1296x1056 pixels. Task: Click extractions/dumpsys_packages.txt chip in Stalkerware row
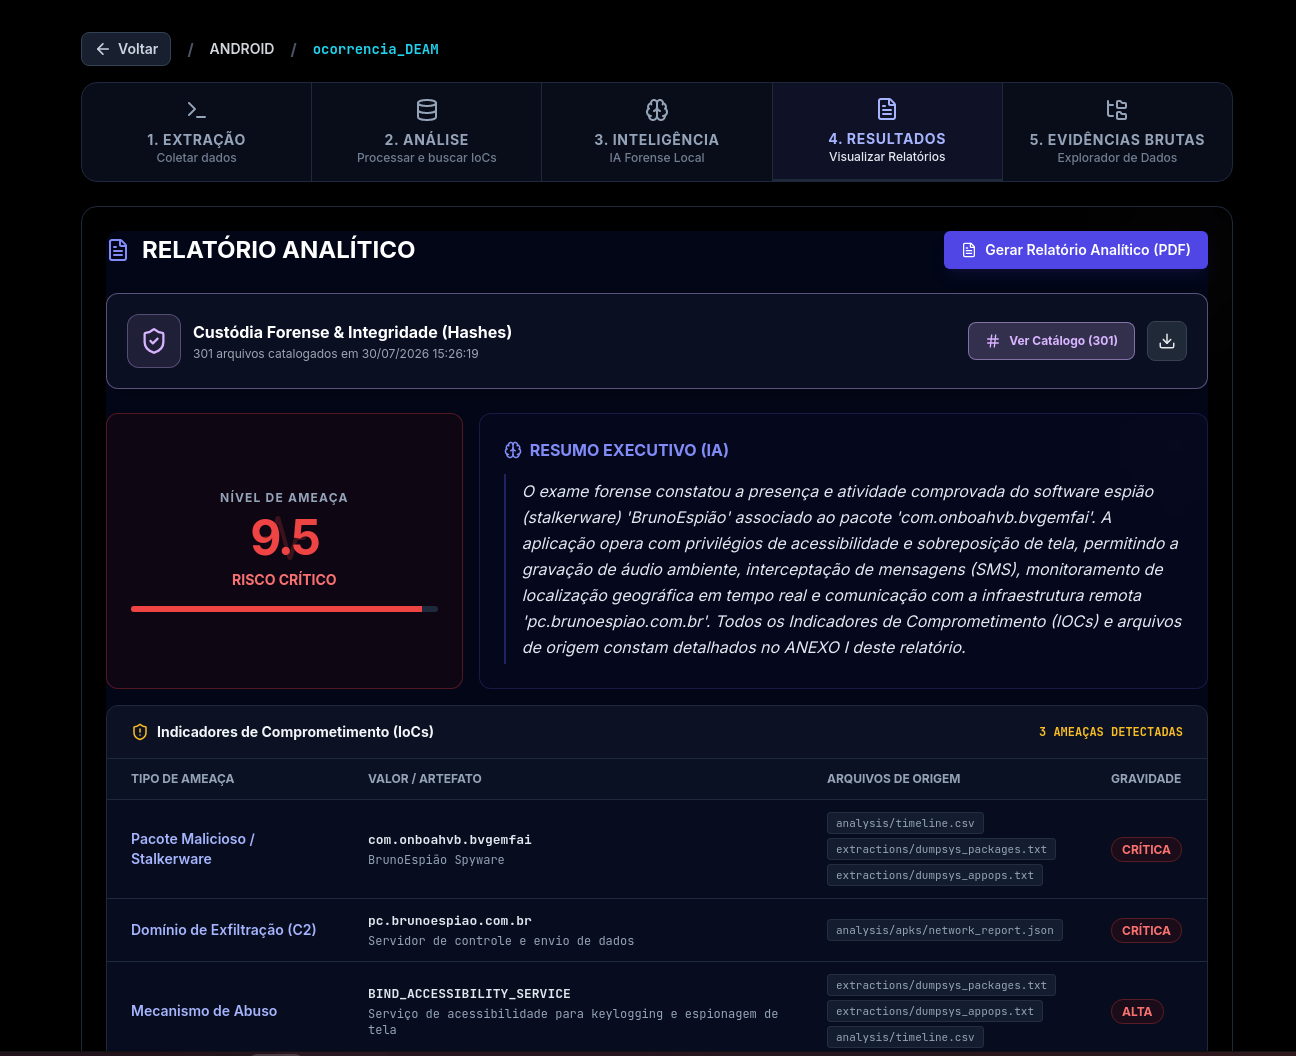point(941,849)
